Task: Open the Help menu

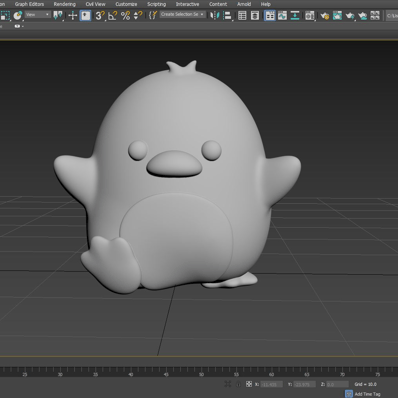Action: coord(266,4)
